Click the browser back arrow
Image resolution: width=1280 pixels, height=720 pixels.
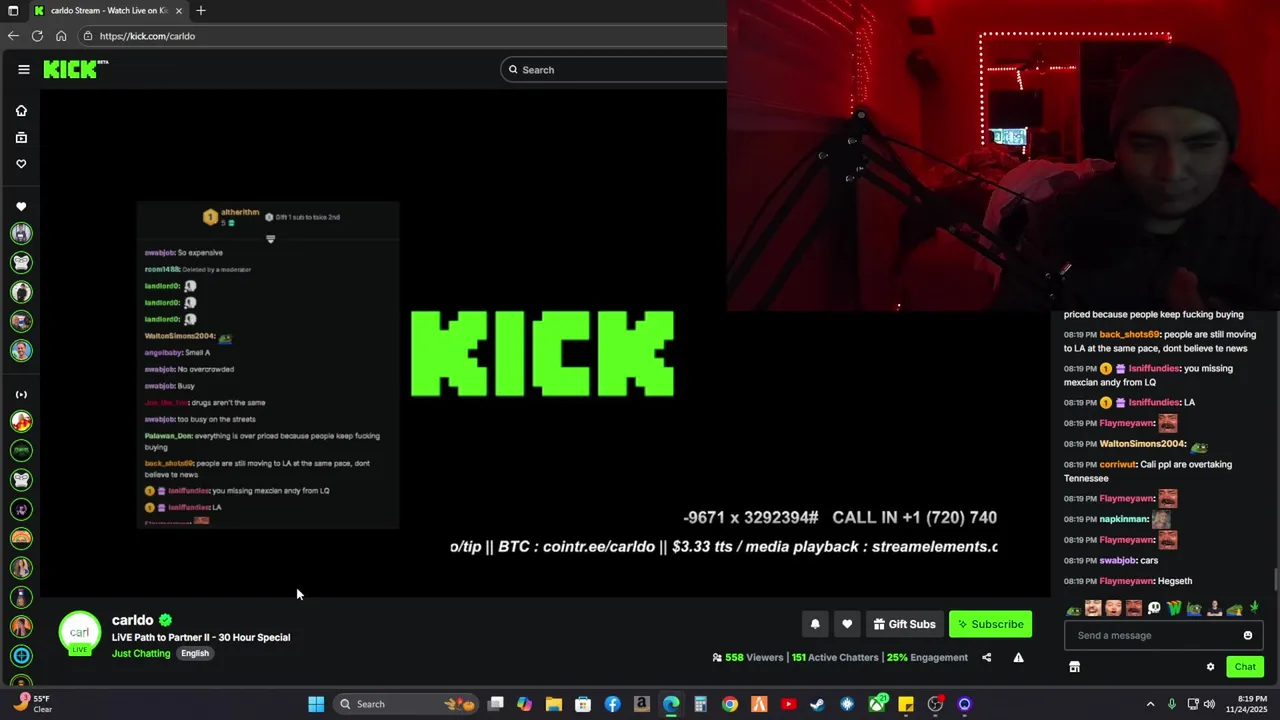(x=13, y=36)
